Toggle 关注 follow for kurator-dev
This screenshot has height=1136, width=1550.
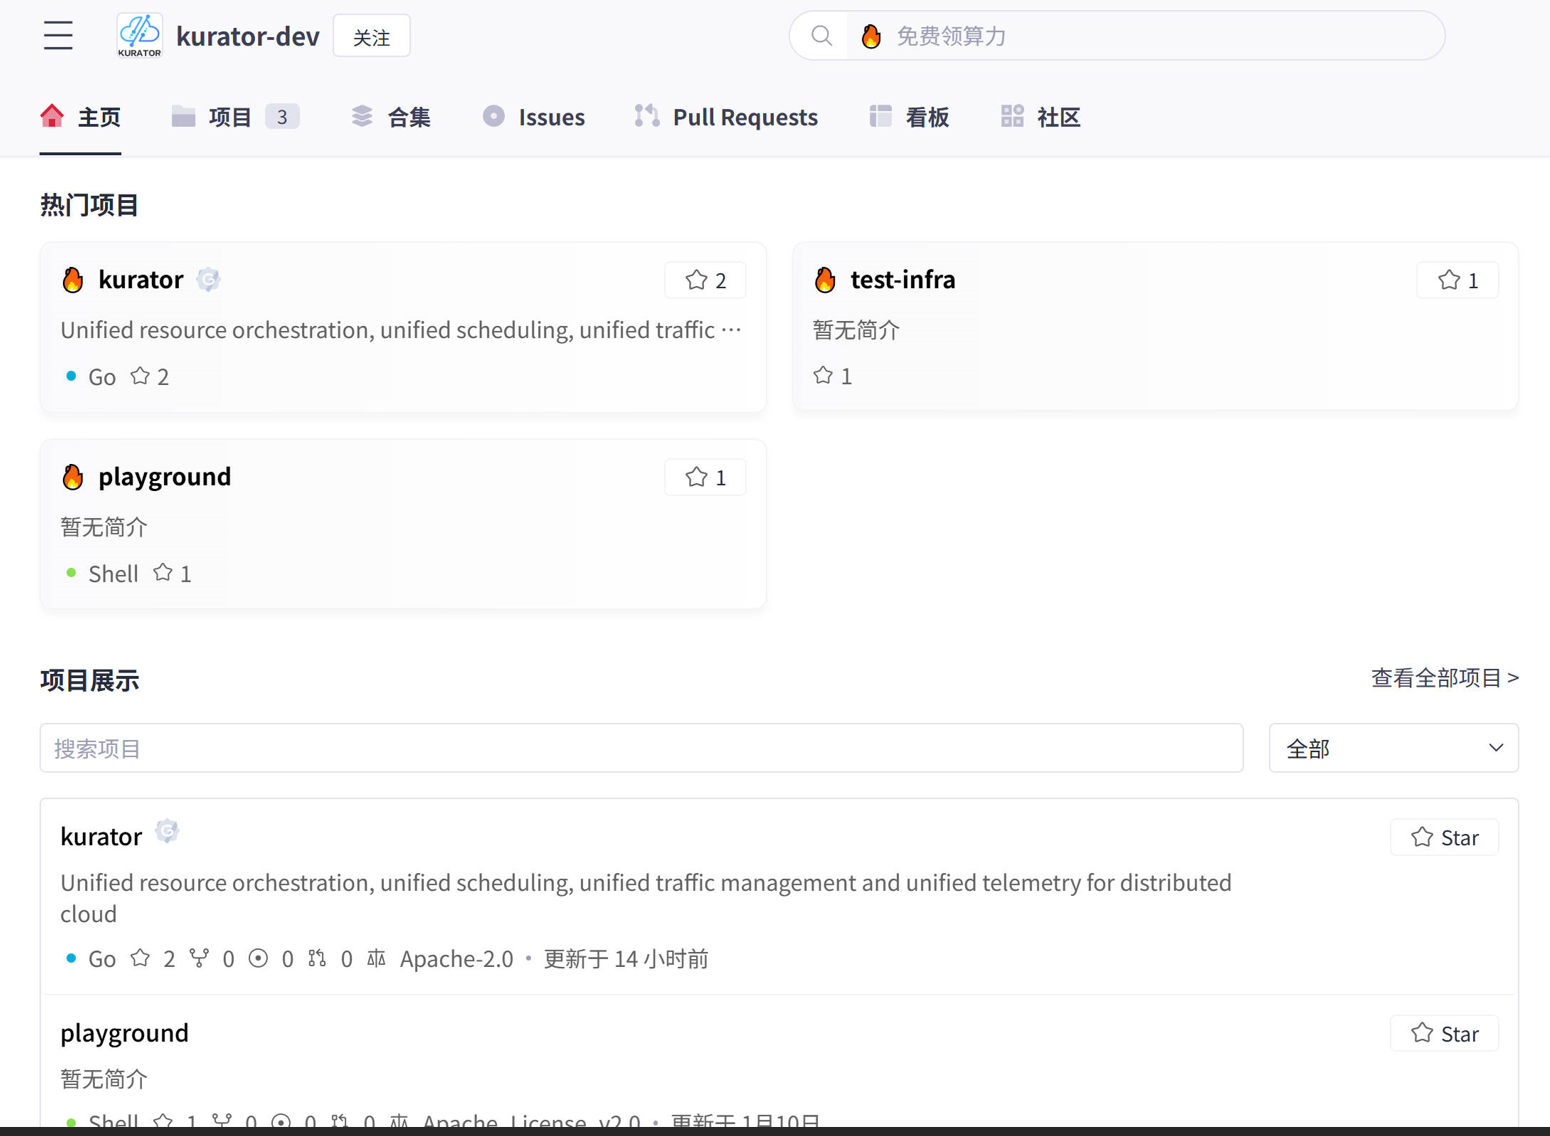click(372, 37)
